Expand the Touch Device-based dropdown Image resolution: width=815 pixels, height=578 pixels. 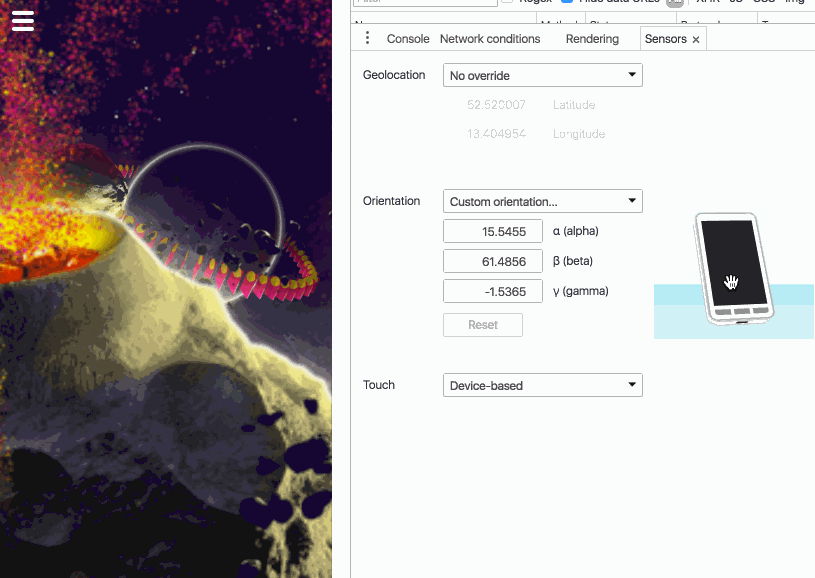click(x=542, y=385)
